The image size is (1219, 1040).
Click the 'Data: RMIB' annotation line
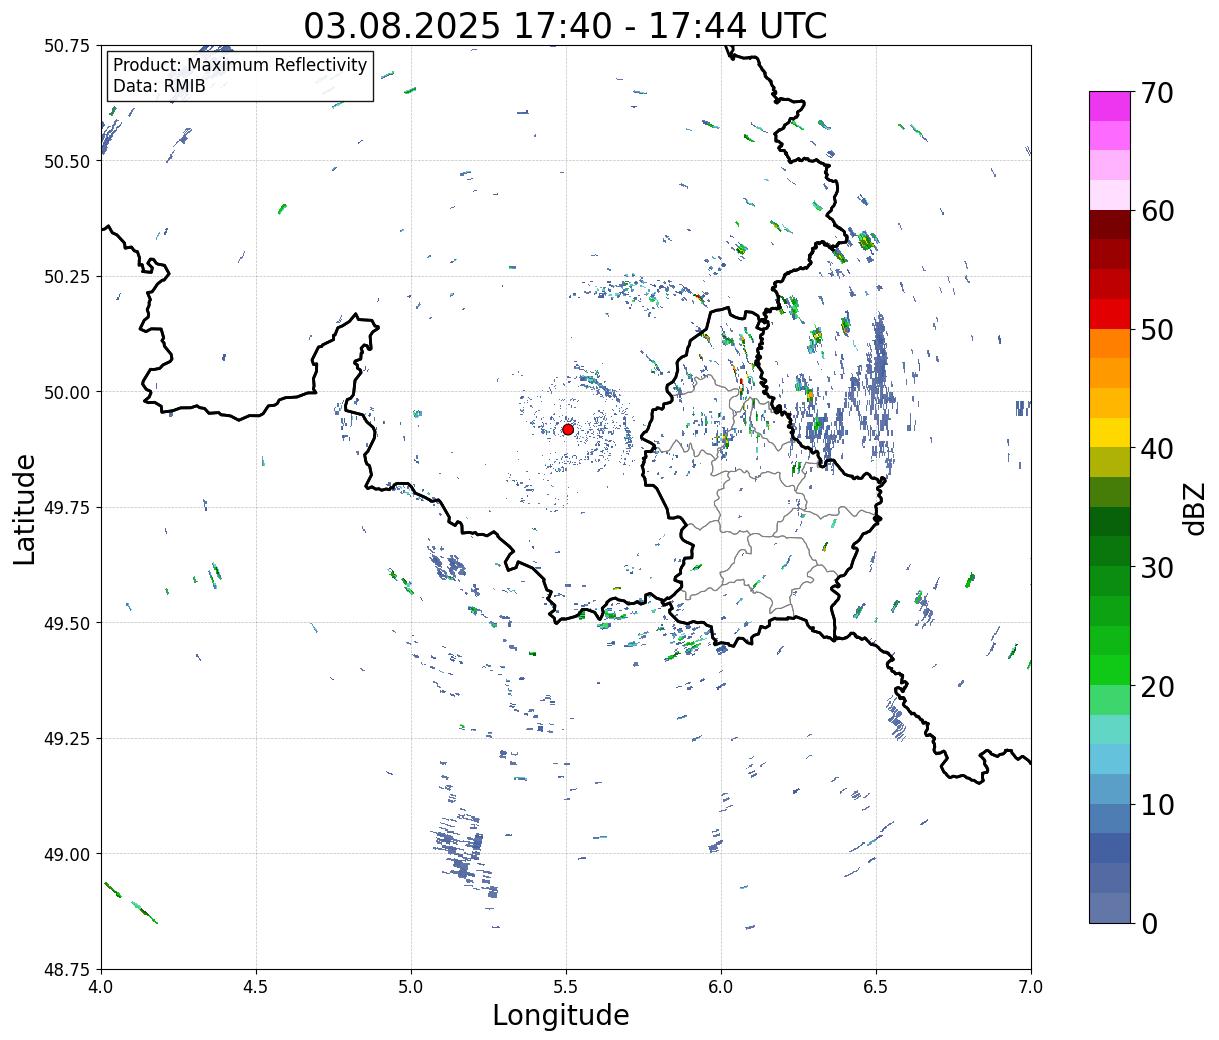click(x=159, y=86)
